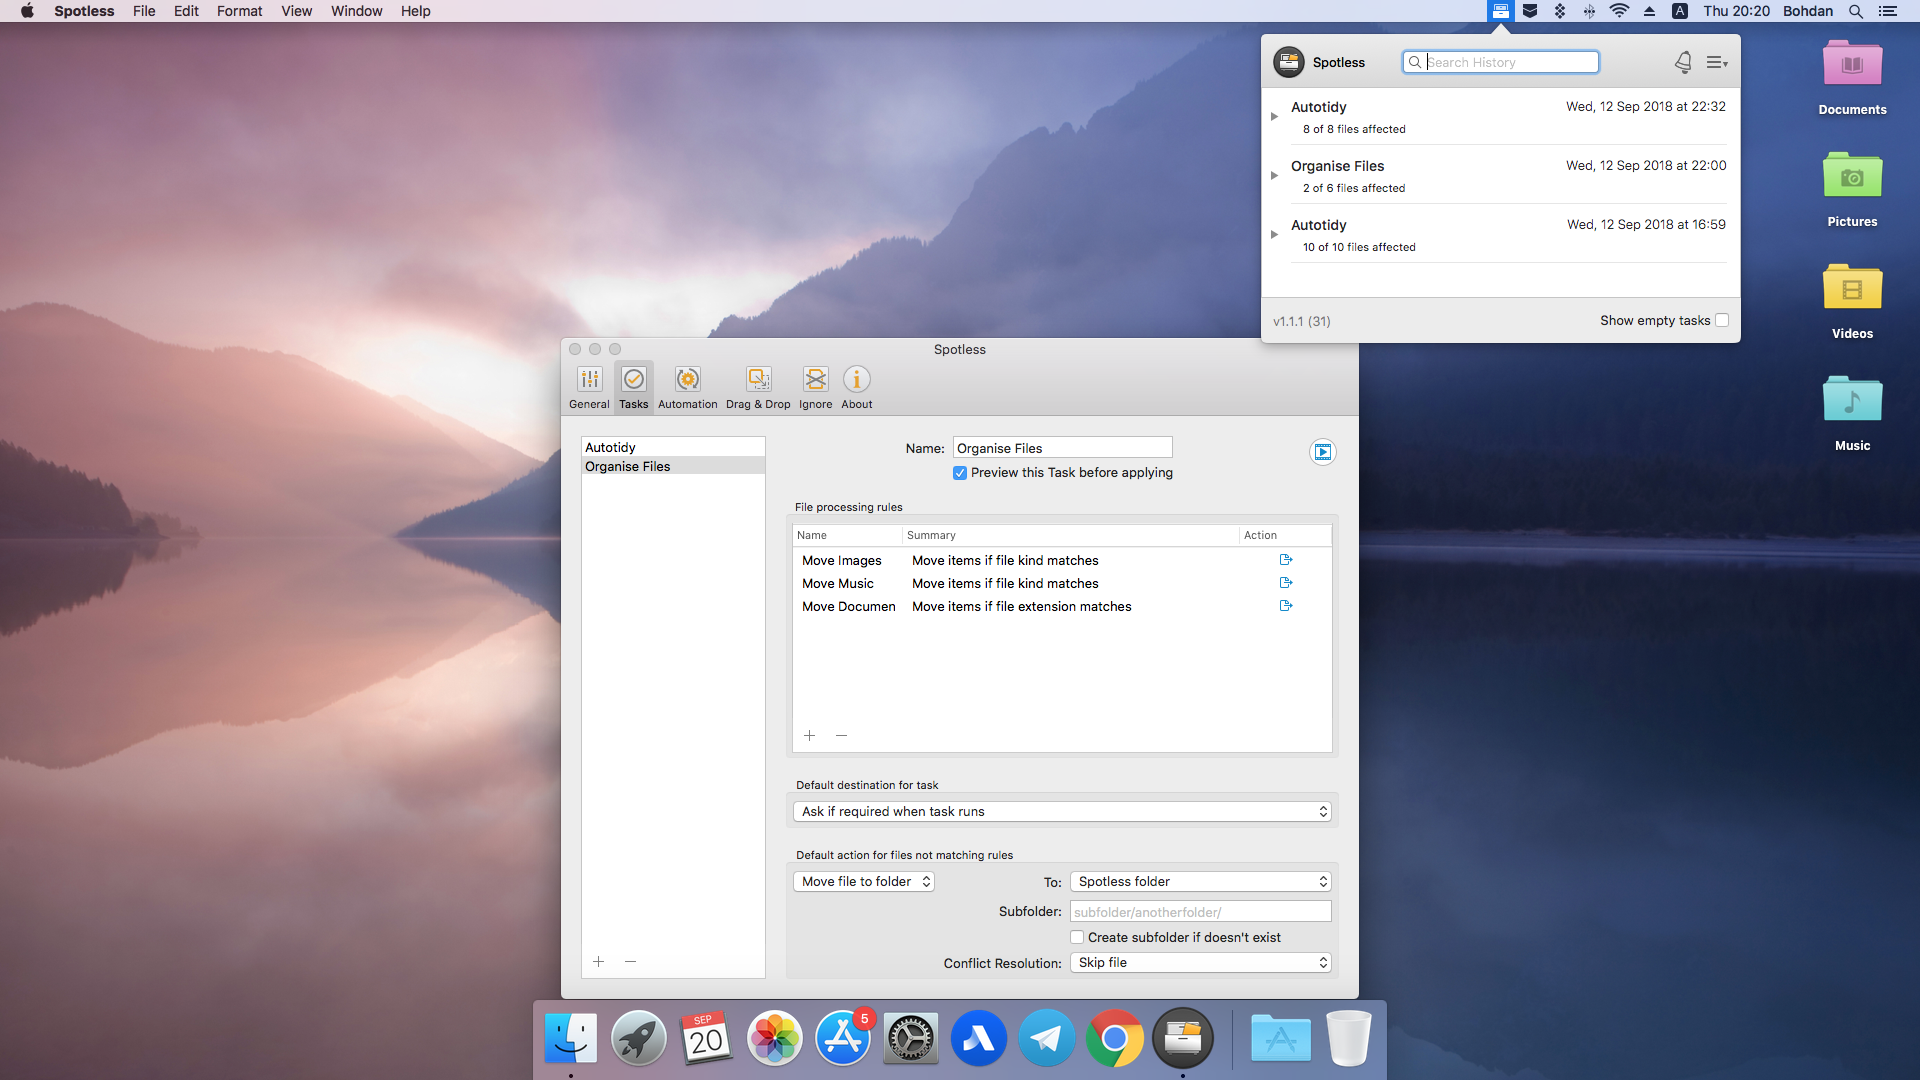This screenshot has width=1920, height=1080.
Task: Click Add new file processing rule button
Action: pyautogui.click(x=810, y=735)
